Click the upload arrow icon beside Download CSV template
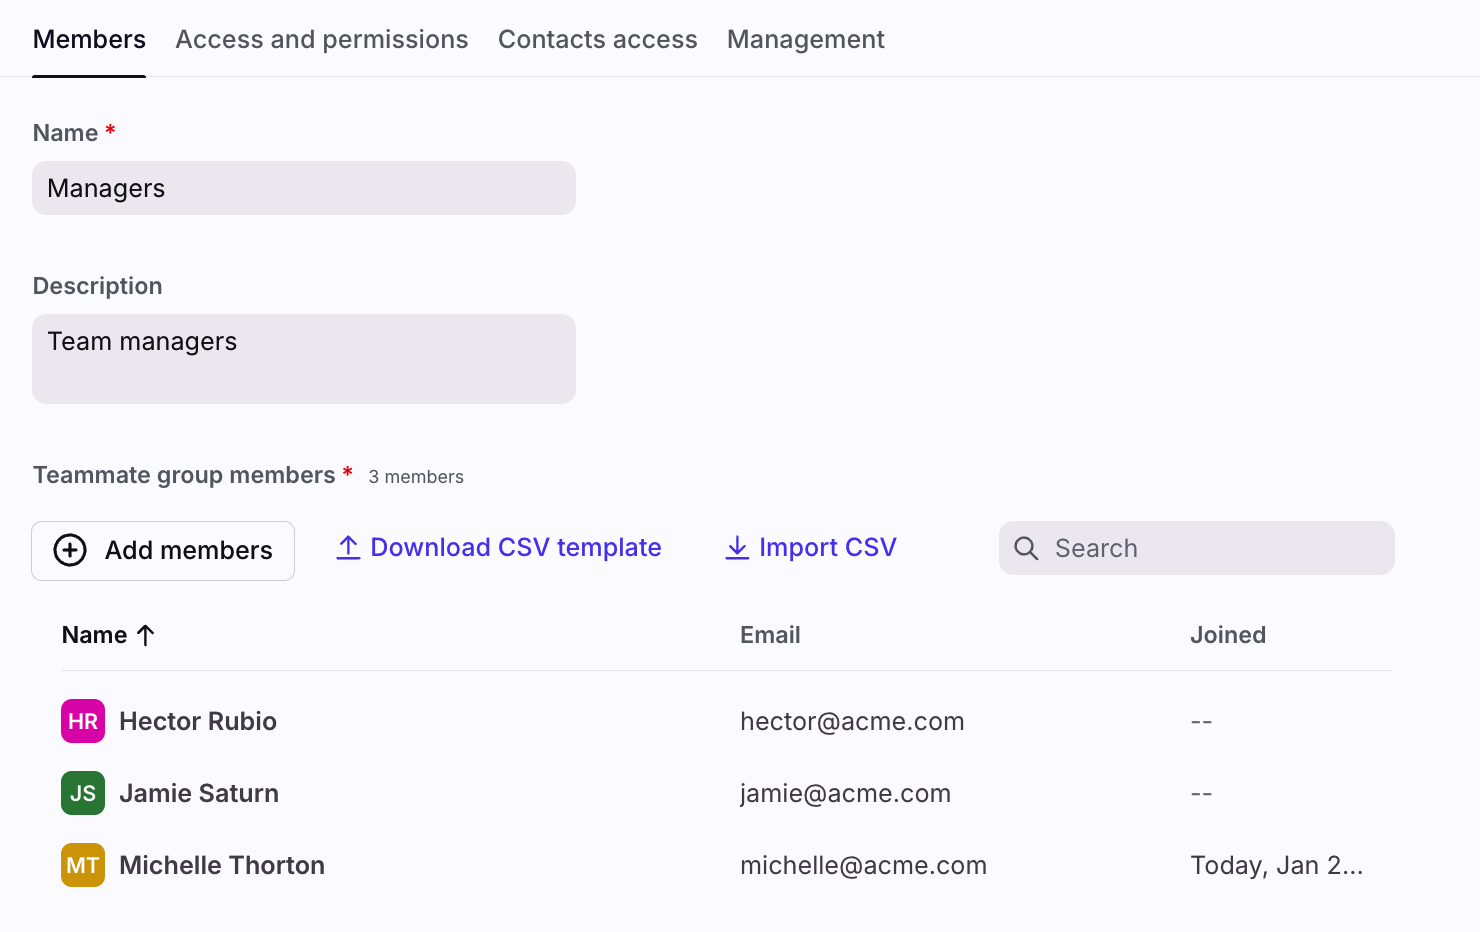Screen dimensions: 1480x932 point(348,547)
